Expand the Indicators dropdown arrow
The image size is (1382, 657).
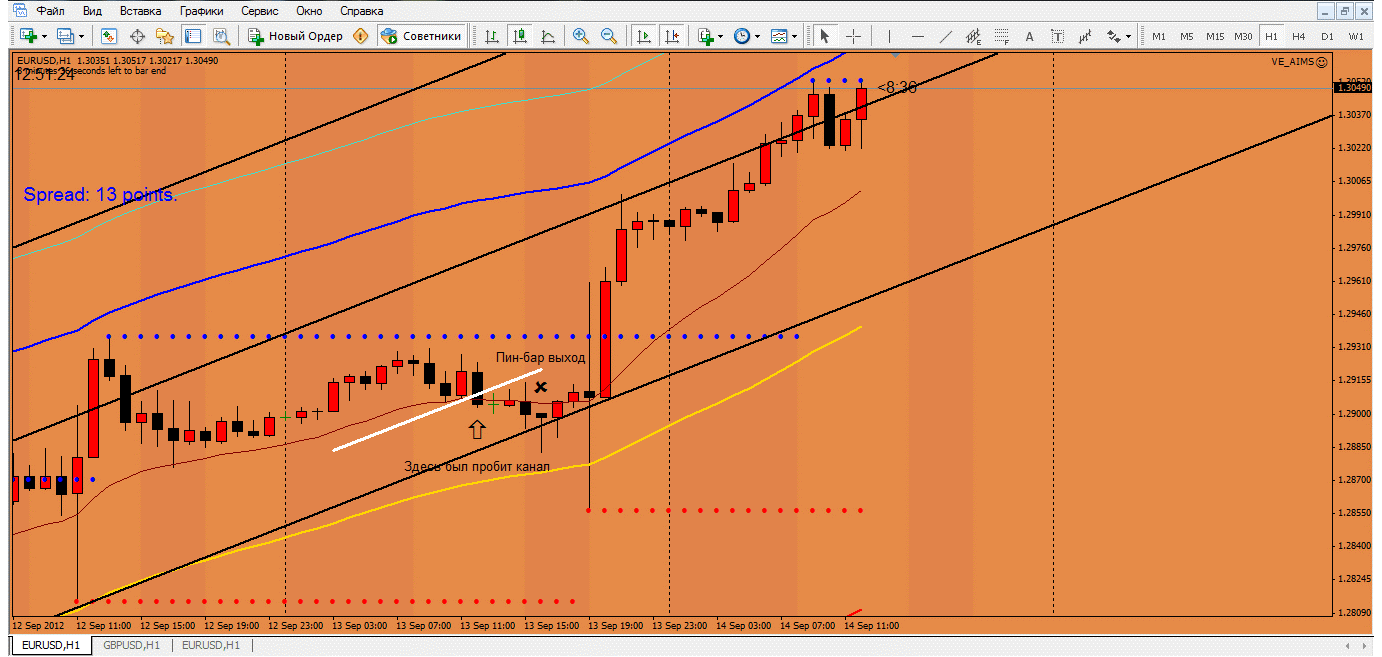coord(721,36)
